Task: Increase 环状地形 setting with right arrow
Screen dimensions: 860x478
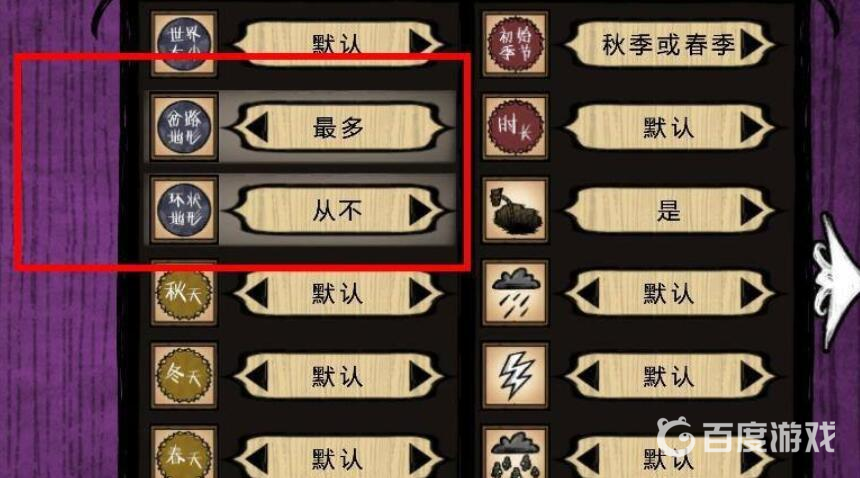Action: (x=421, y=210)
